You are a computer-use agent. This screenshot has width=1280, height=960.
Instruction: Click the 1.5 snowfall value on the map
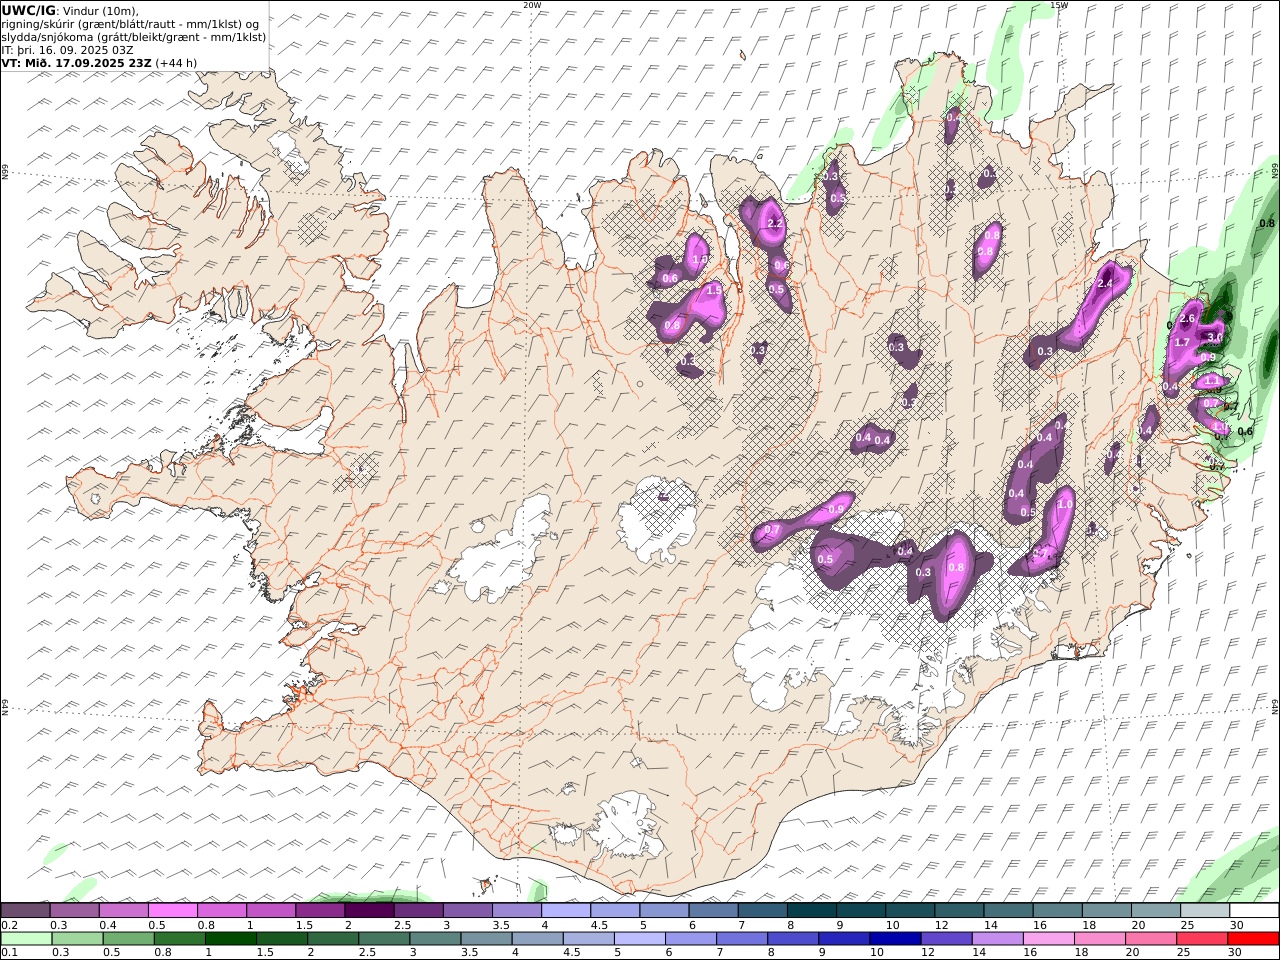tap(714, 290)
